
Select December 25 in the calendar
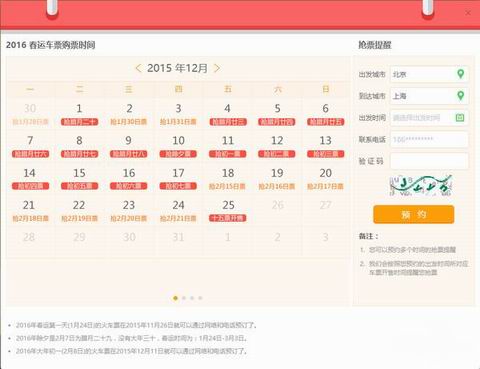(x=228, y=210)
